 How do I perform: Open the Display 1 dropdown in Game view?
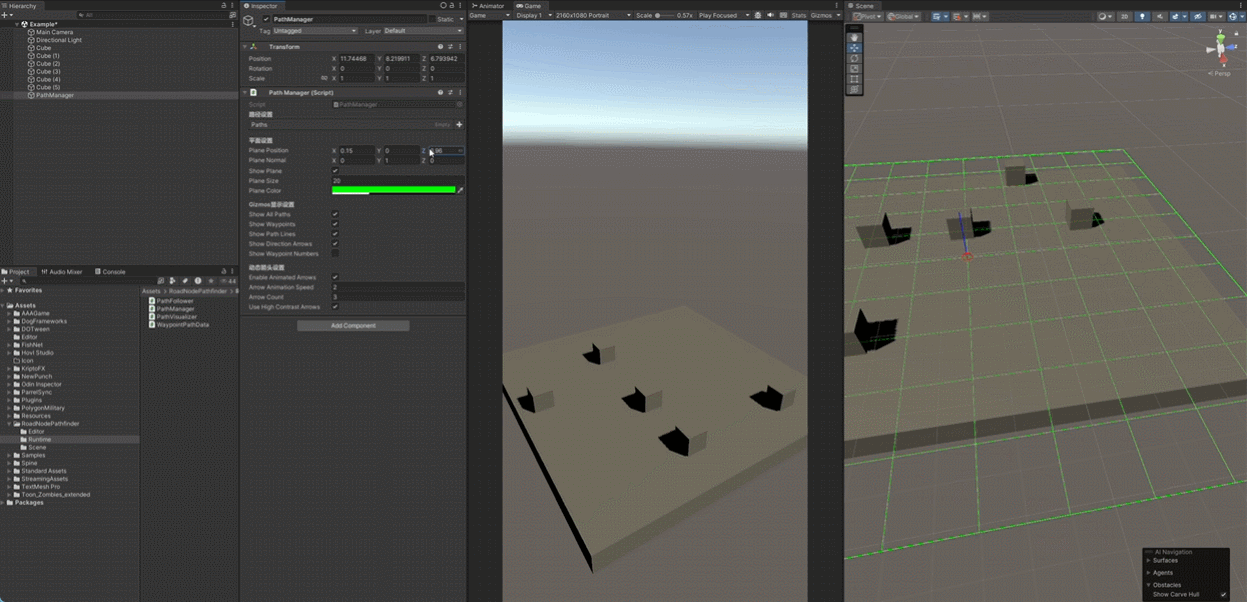[x=534, y=16]
